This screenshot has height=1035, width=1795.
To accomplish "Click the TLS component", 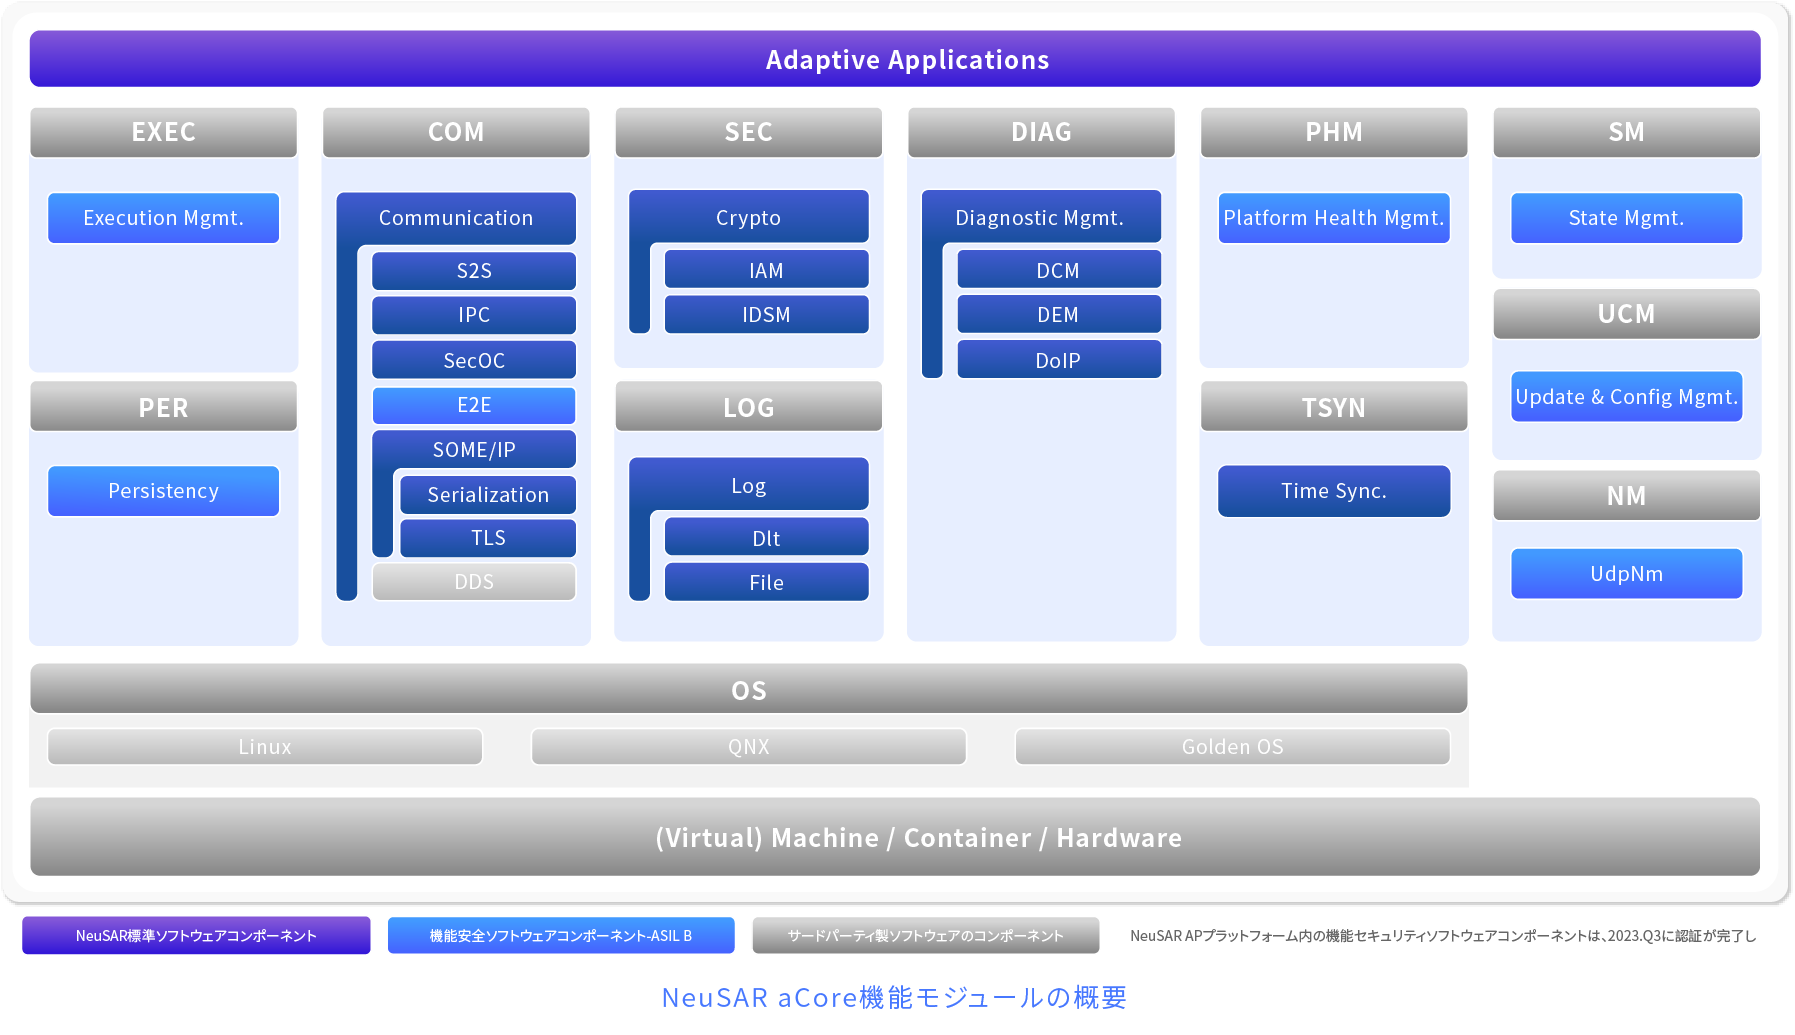I will (488, 538).
